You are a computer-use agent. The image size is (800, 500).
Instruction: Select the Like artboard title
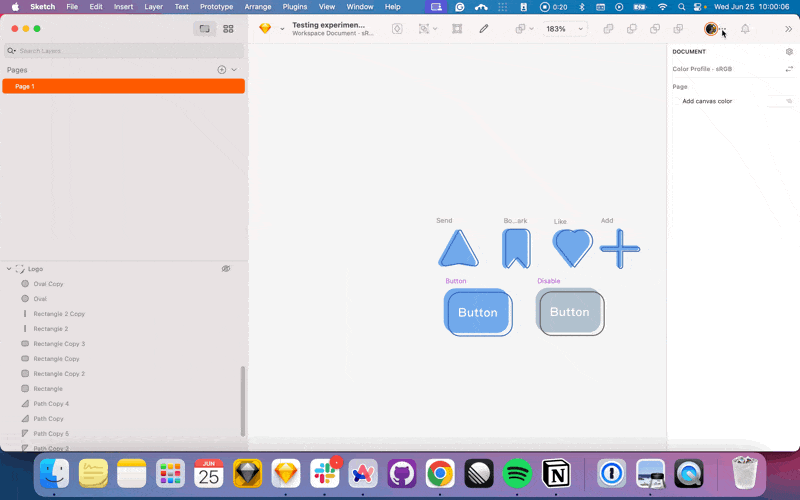pos(560,221)
